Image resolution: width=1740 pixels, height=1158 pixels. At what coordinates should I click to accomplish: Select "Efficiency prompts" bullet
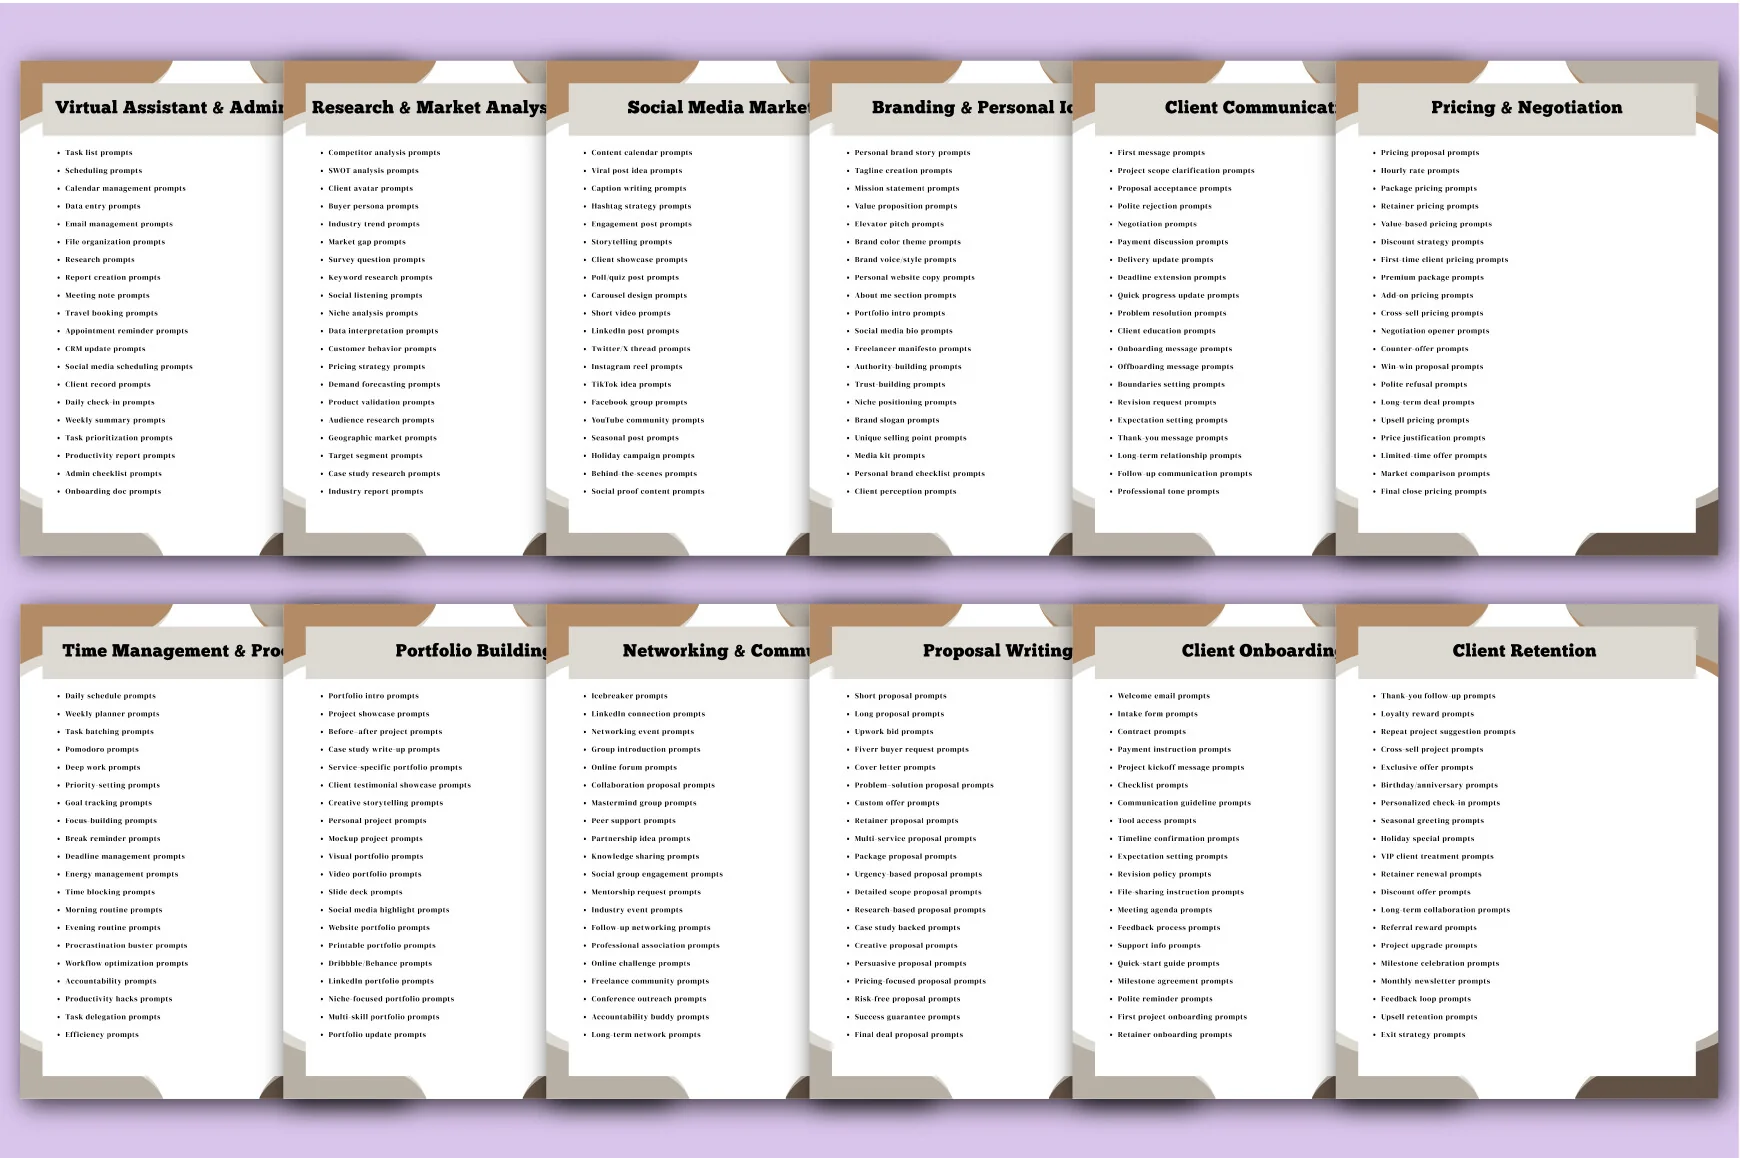coord(102,1035)
